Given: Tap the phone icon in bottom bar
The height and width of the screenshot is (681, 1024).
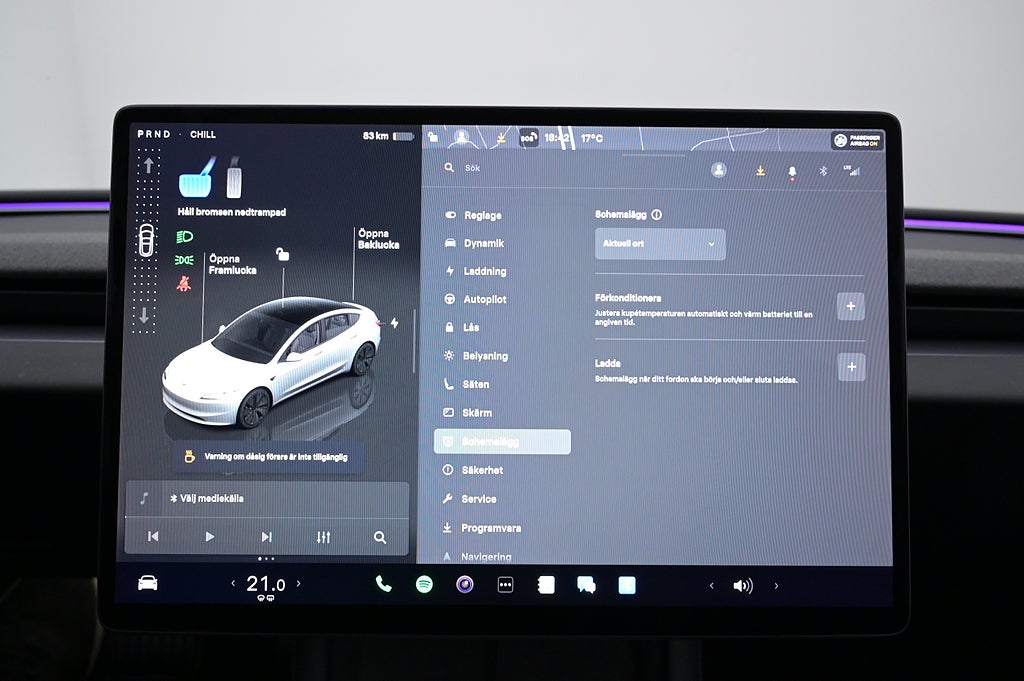Looking at the screenshot, I should [x=383, y=585].
